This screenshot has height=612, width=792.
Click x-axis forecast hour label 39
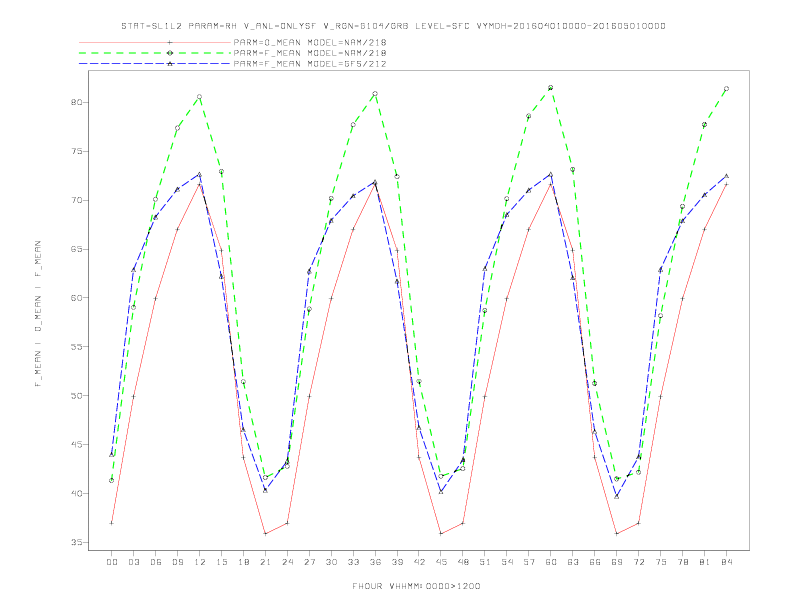[x=397, y=562]
